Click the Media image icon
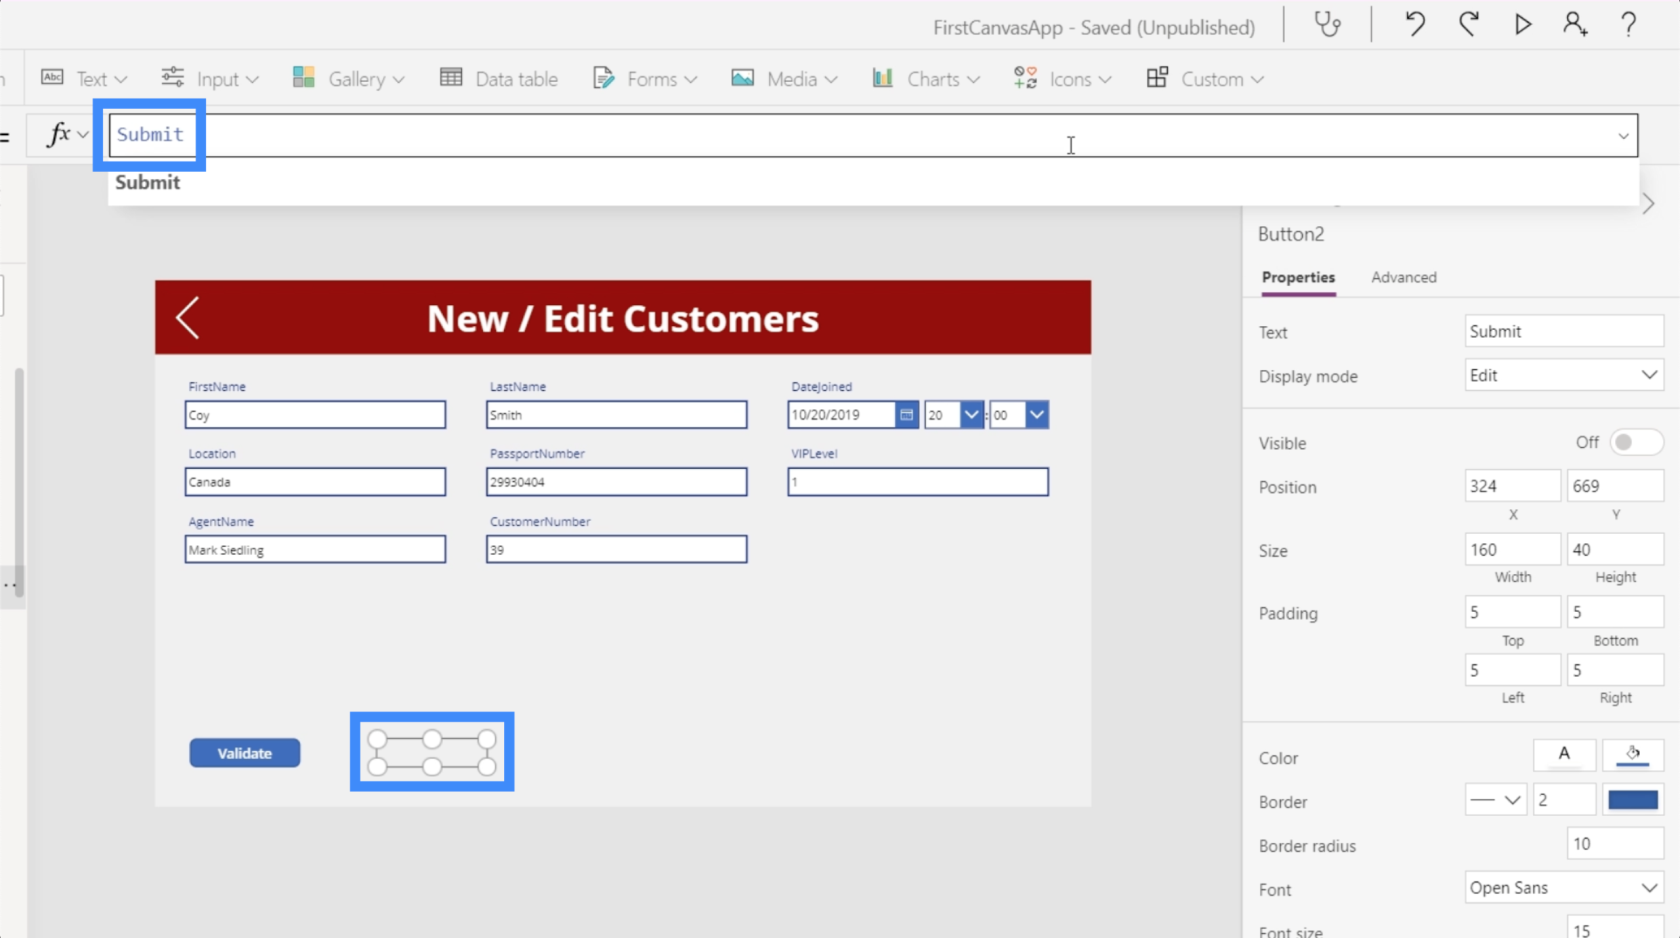The height and width of the screenshot is (938, 1680). (x=742, y=78)
